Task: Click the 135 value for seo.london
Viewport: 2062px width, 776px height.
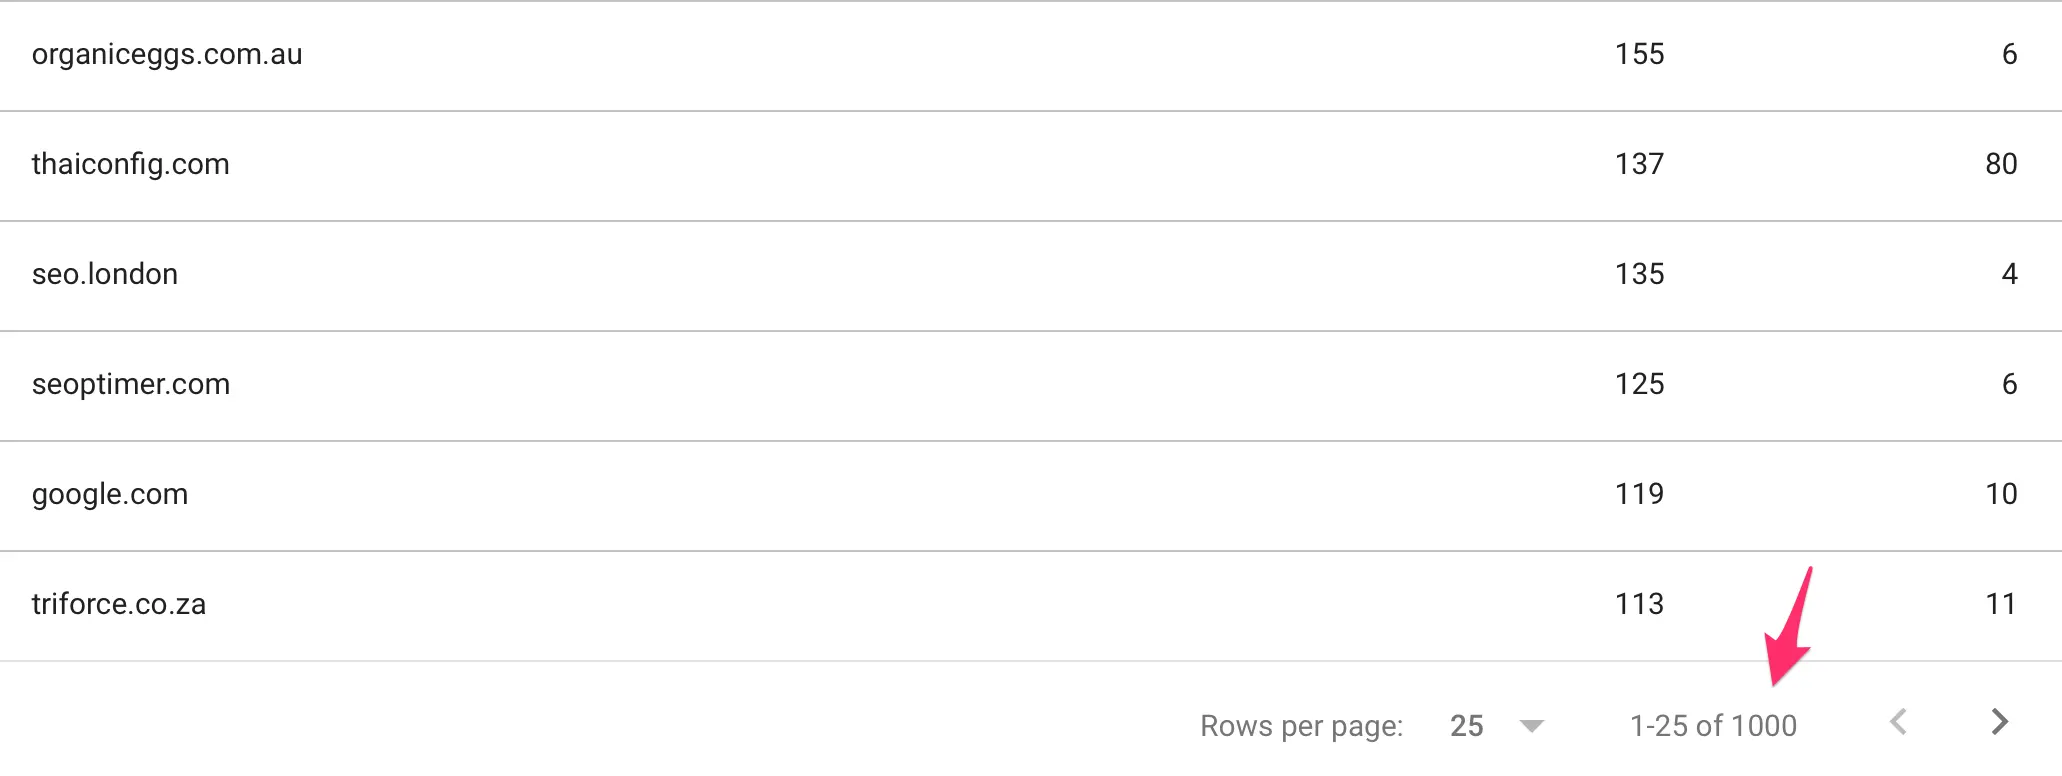Action: coord(1639,275)
